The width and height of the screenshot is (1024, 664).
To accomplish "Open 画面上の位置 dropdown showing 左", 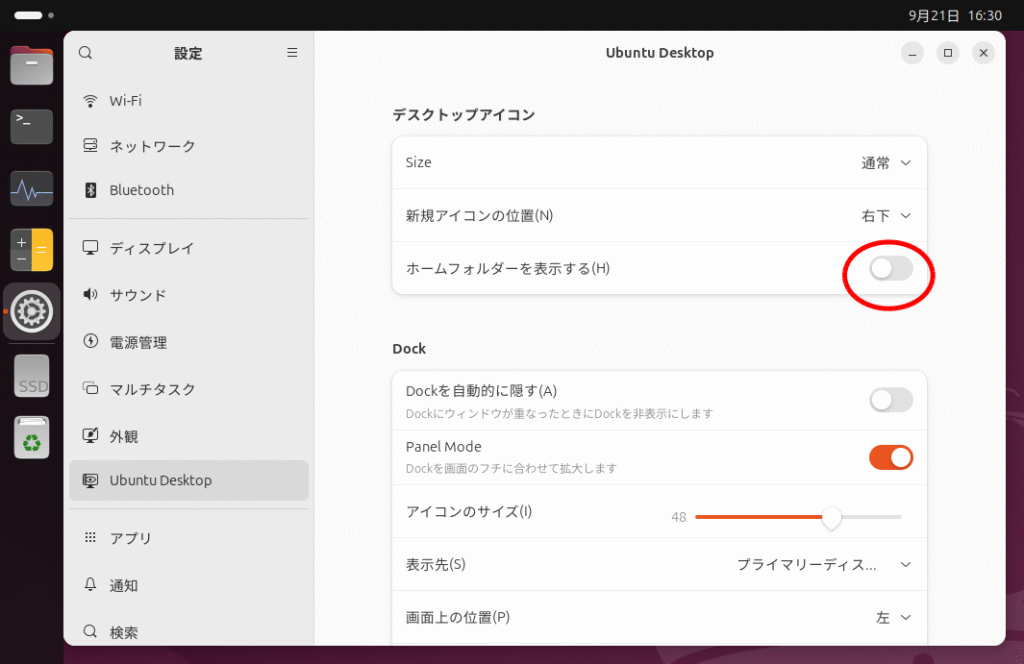I will (x=893, y=618).
